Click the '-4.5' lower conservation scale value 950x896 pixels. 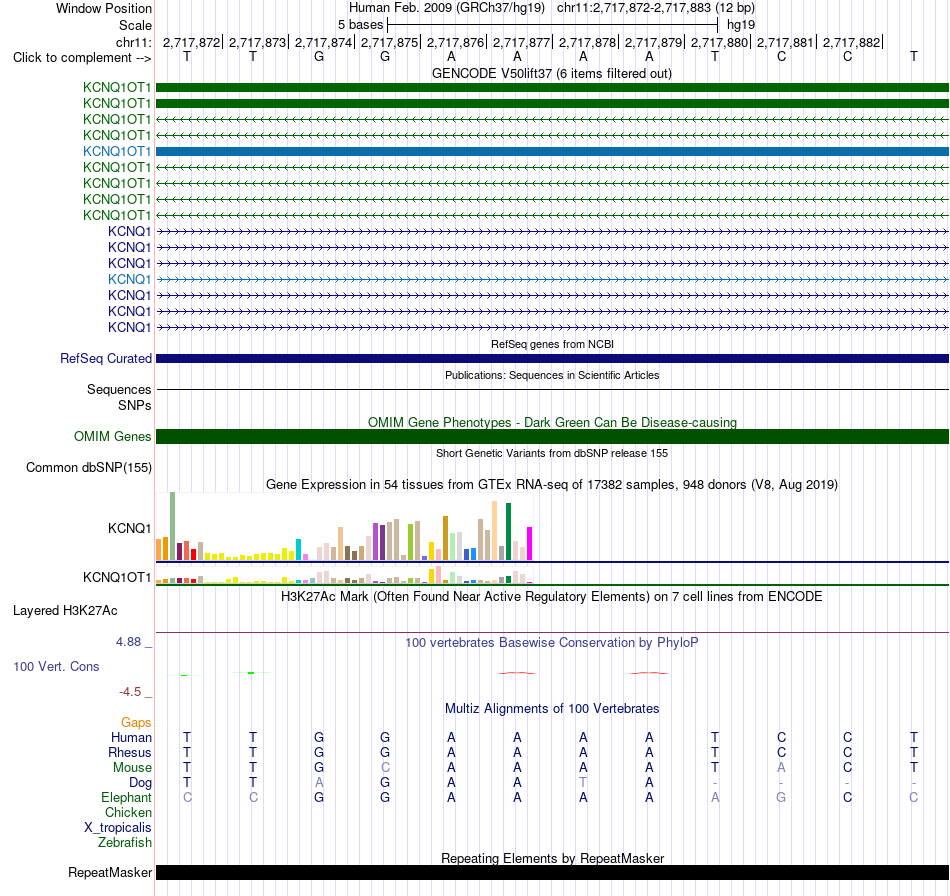(130, 692)
